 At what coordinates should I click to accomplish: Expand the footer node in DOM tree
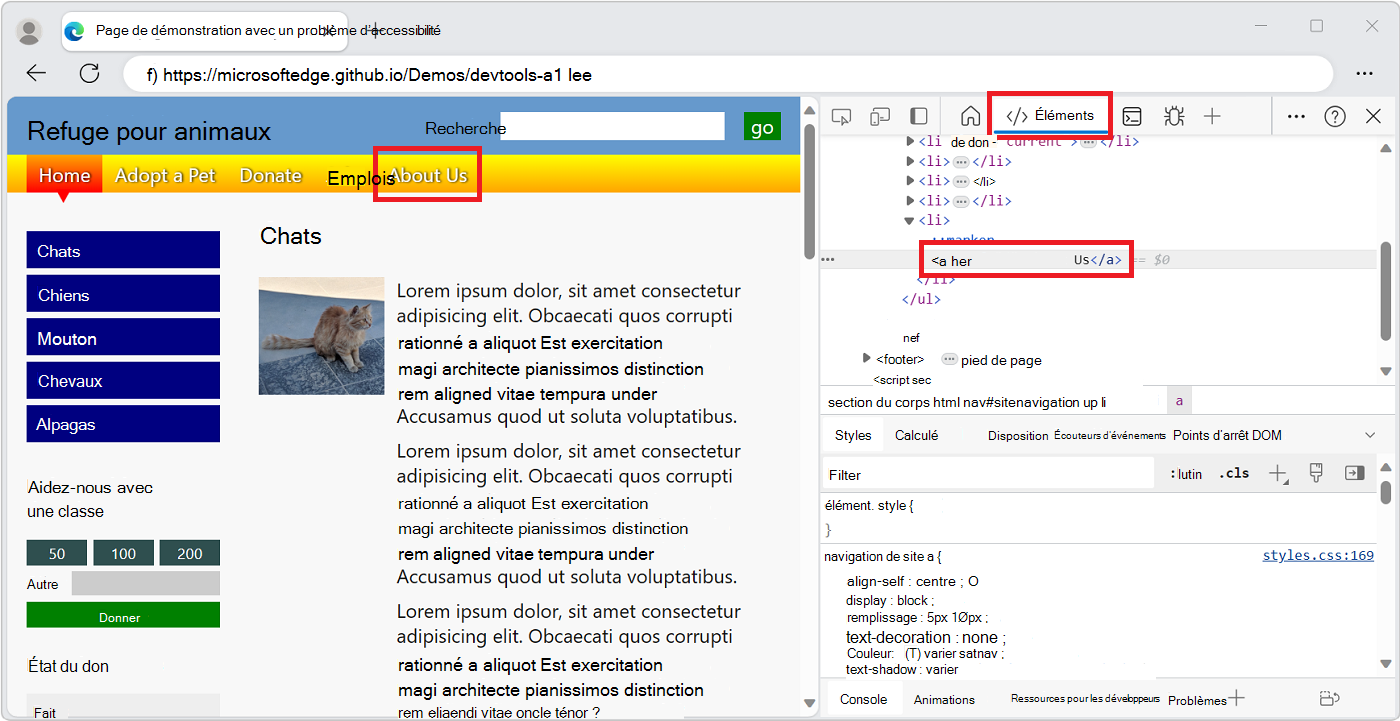click(x=866, y=358)
